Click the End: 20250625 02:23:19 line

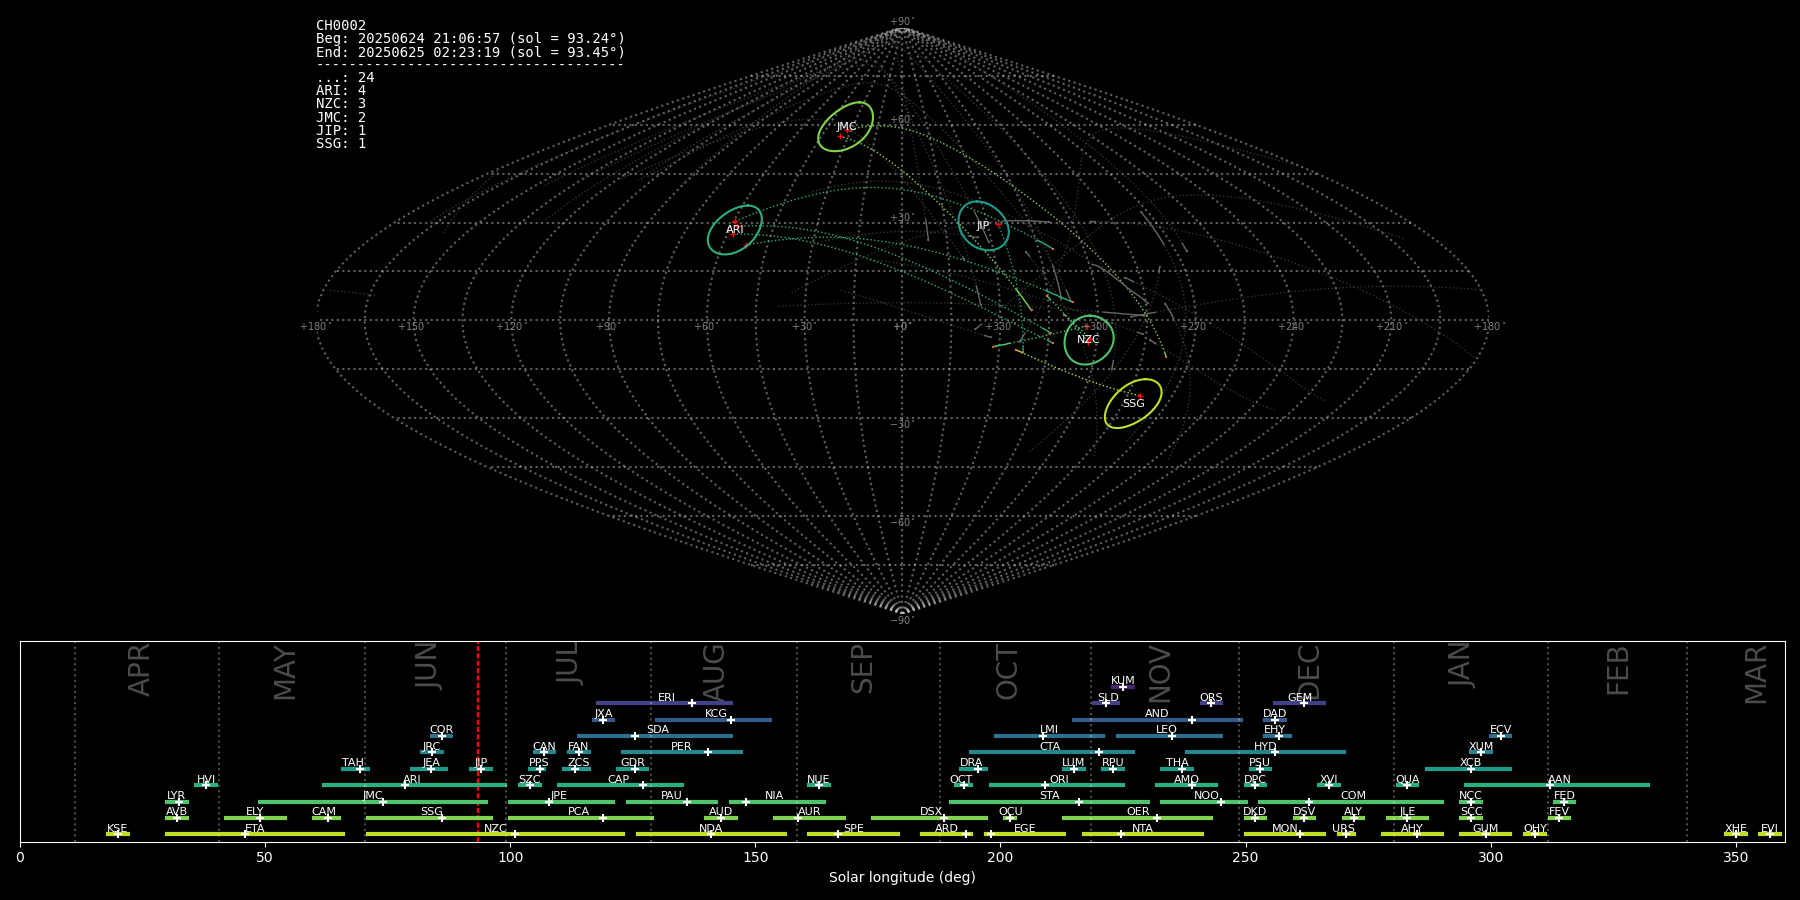pyautogui.click(x=470, y=52)
